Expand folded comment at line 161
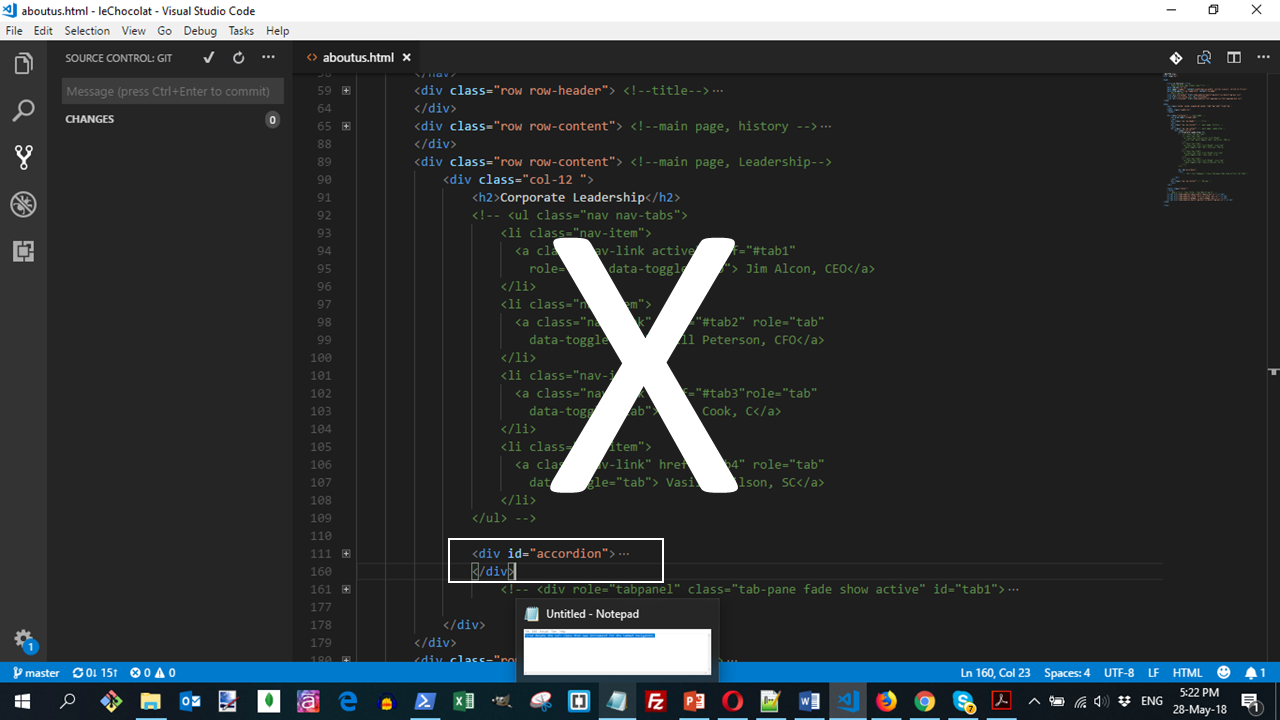Viewport: 1280px width, 720px height. [x=346, y=589]
